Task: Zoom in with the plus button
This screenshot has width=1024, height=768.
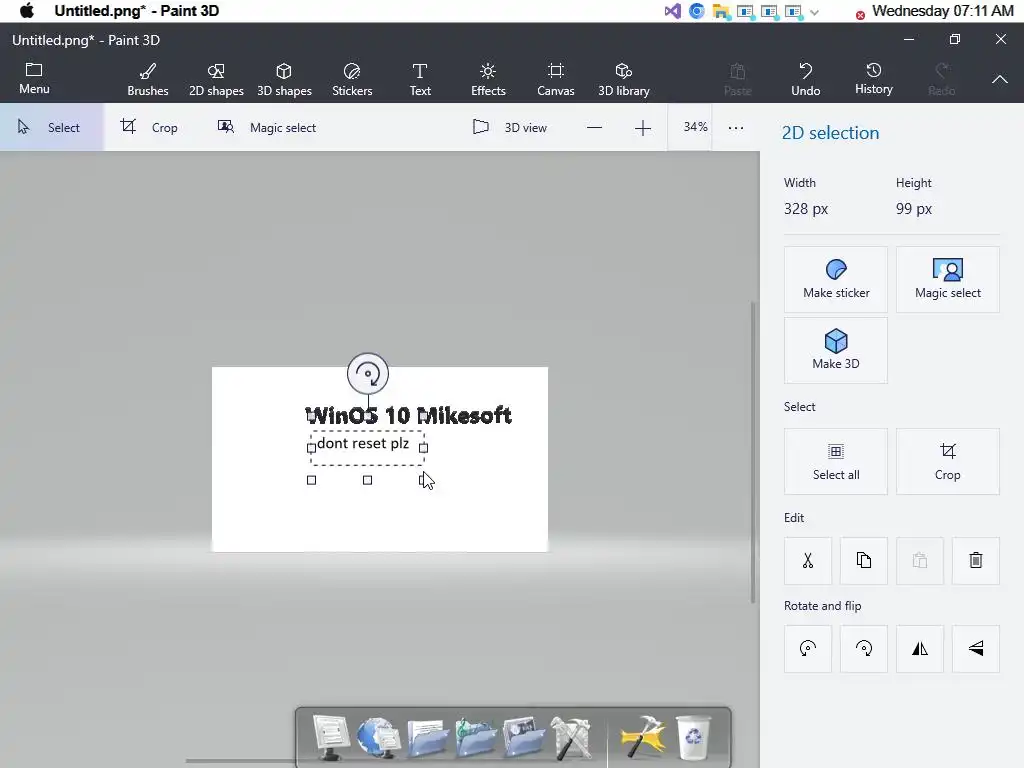Action: coord(643,128)
